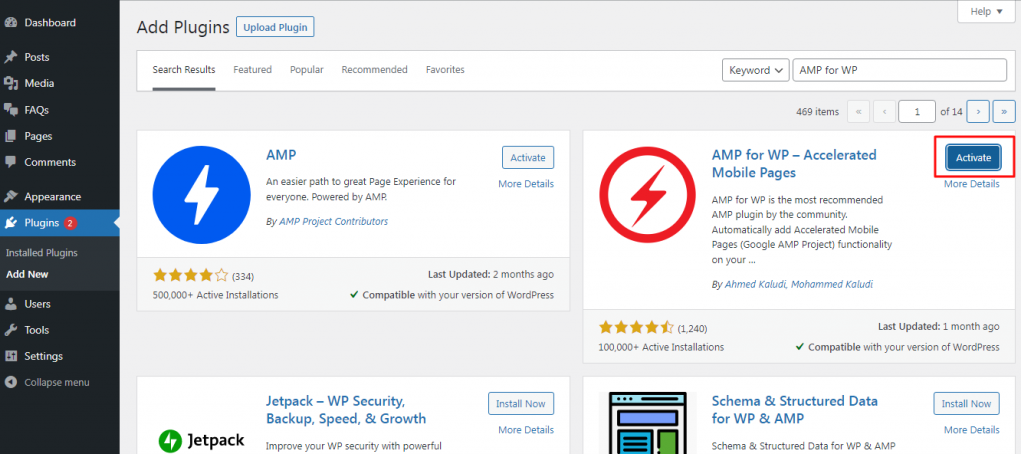The width and height of the screenshot is (1021, 454).
Task: Open Jetpack – WP Security title link
Action: (x=346, y=409)
